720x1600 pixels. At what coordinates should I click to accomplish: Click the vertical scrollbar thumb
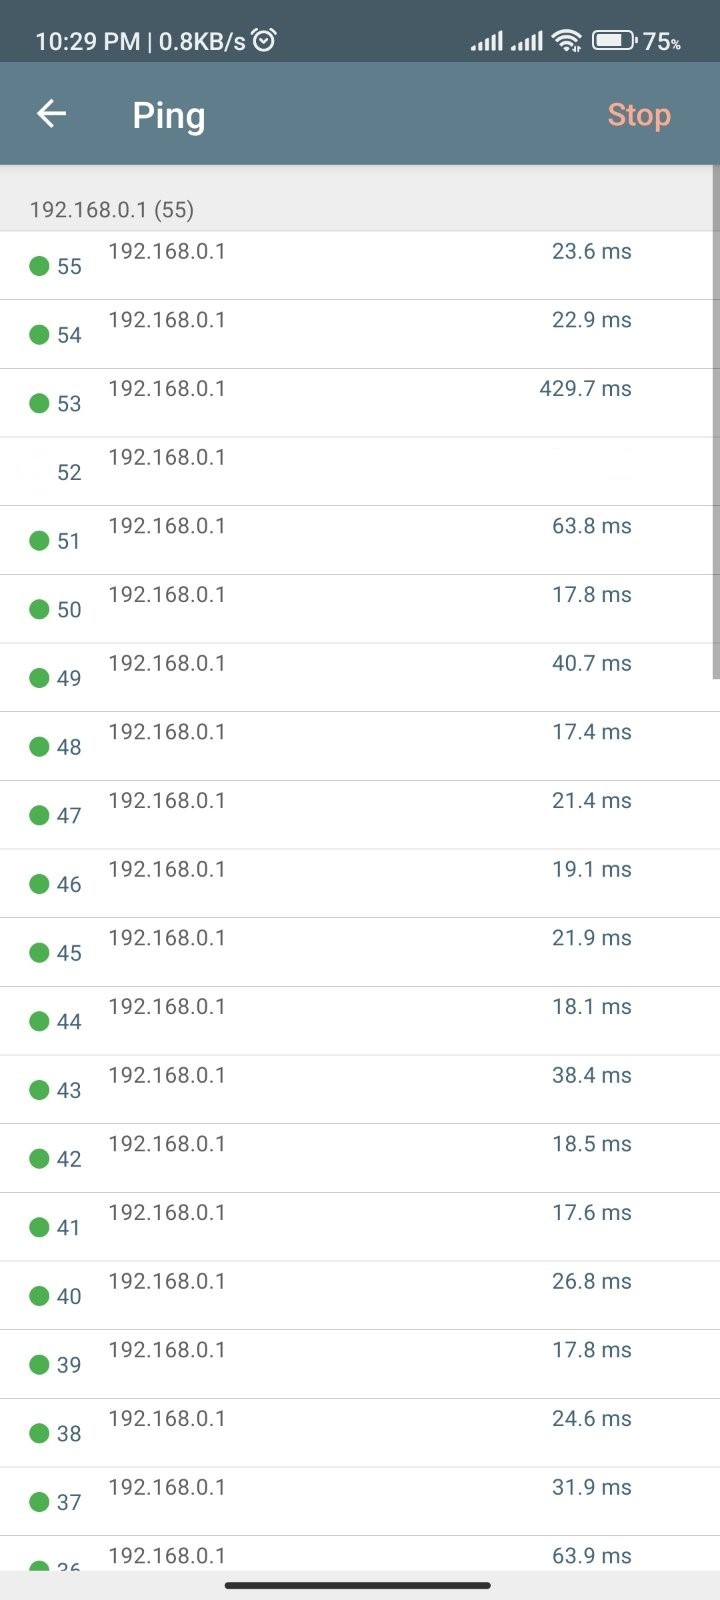point(716,423)
